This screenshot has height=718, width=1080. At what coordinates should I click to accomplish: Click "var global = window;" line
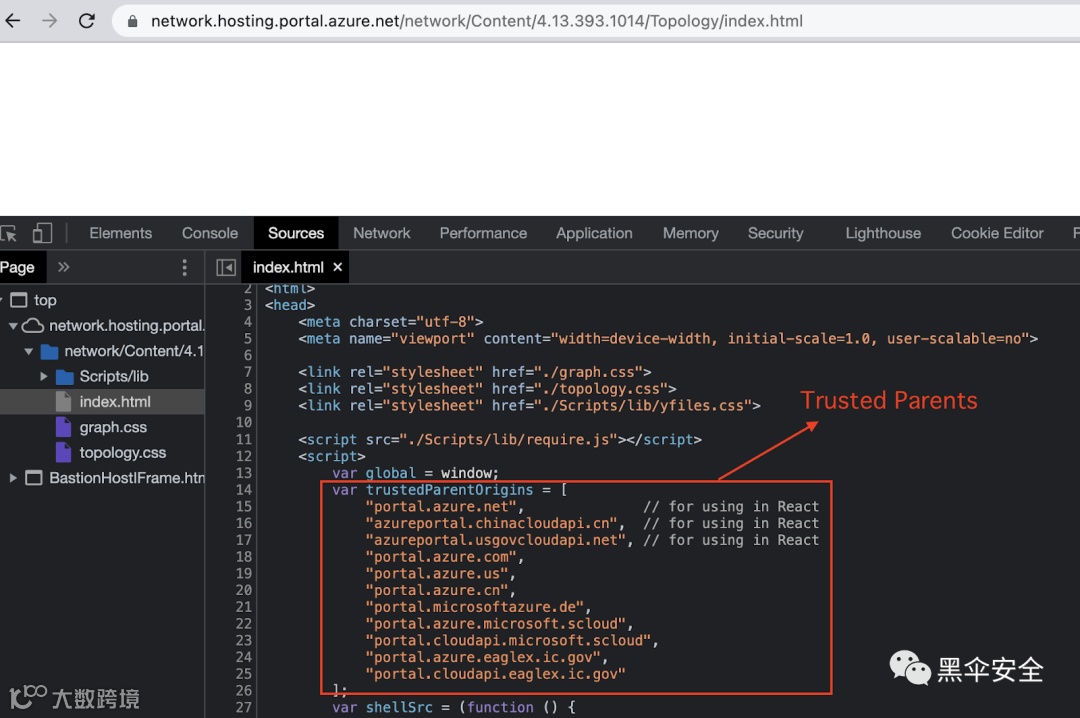pyautogui.click(x=415, y=473)
